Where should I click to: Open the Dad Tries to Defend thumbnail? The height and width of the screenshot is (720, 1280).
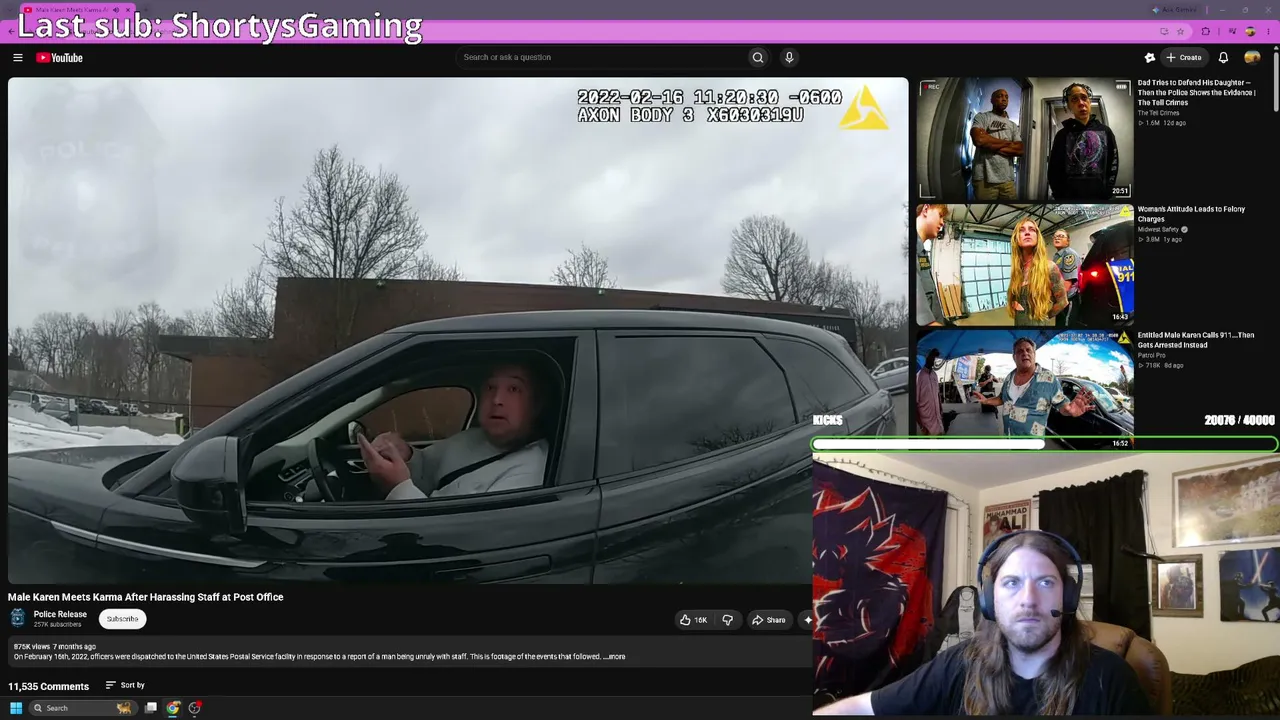point(1024,139)
